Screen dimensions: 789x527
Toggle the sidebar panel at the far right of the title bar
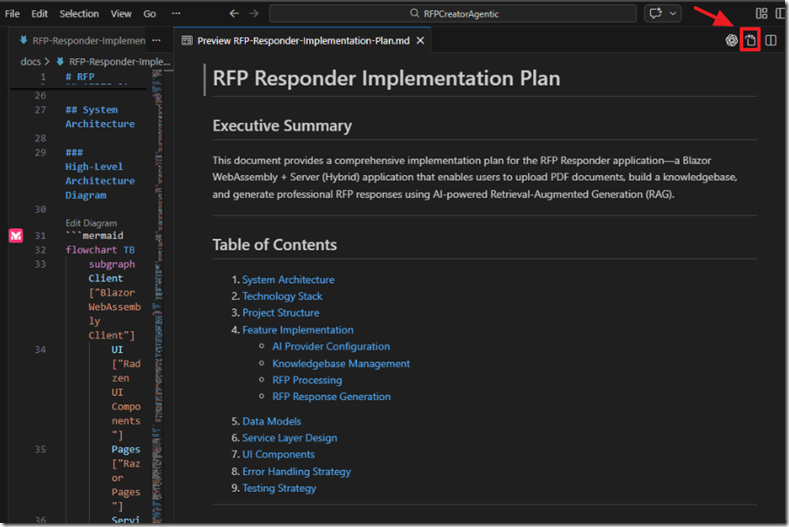coord(780,14)
